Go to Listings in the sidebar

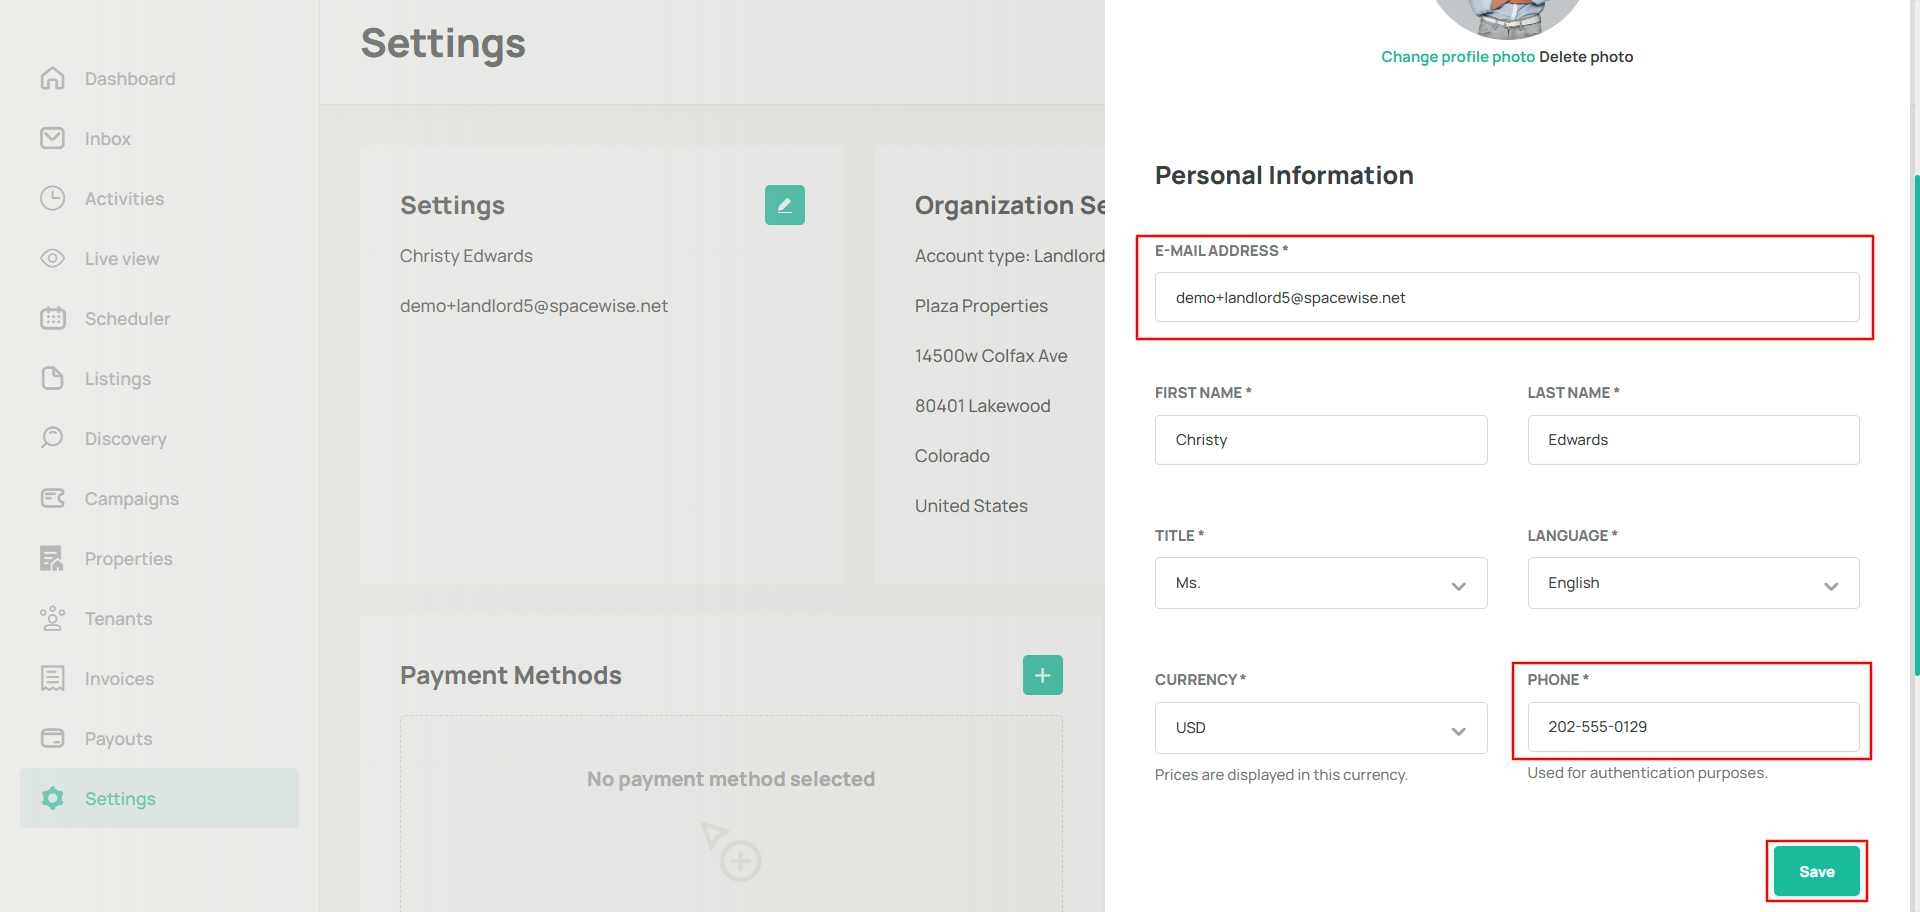(x=117, y=378)
